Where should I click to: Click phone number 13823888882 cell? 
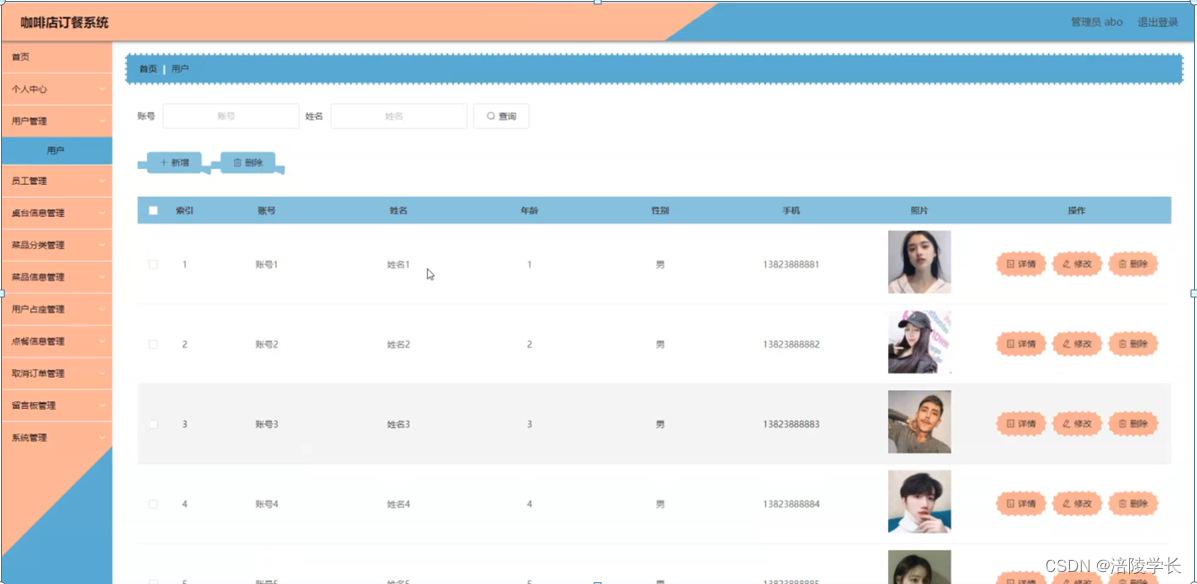[x=791, y=344]
